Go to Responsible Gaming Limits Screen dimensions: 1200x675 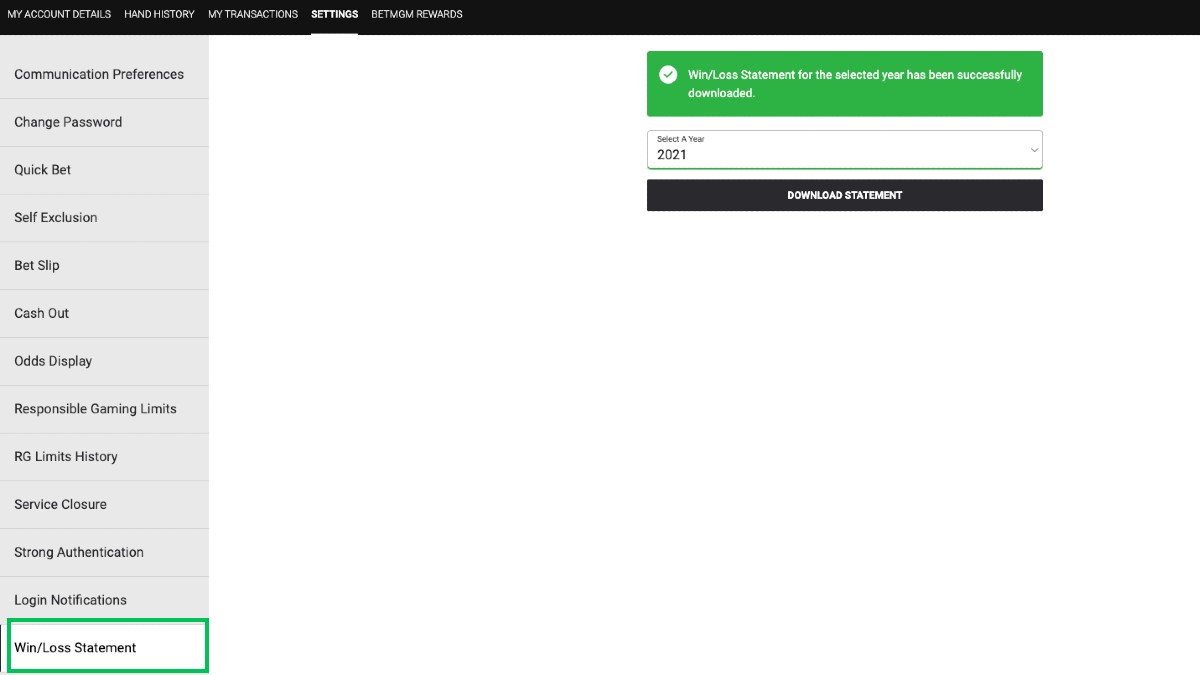point(104,409)
